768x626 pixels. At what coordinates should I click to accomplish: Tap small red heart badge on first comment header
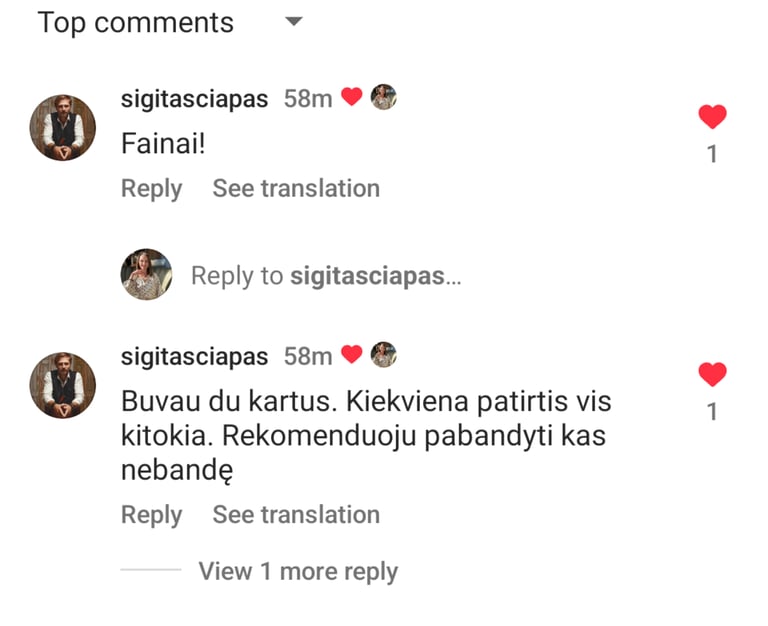pyautogui.click(x=351, y=96)
